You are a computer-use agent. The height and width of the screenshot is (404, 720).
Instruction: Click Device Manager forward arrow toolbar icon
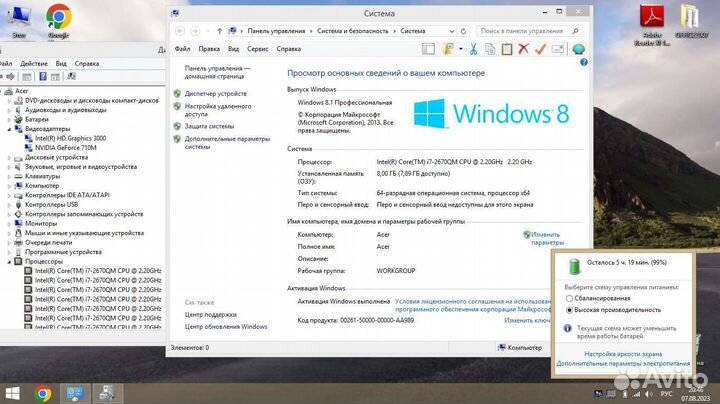(11, 77)
